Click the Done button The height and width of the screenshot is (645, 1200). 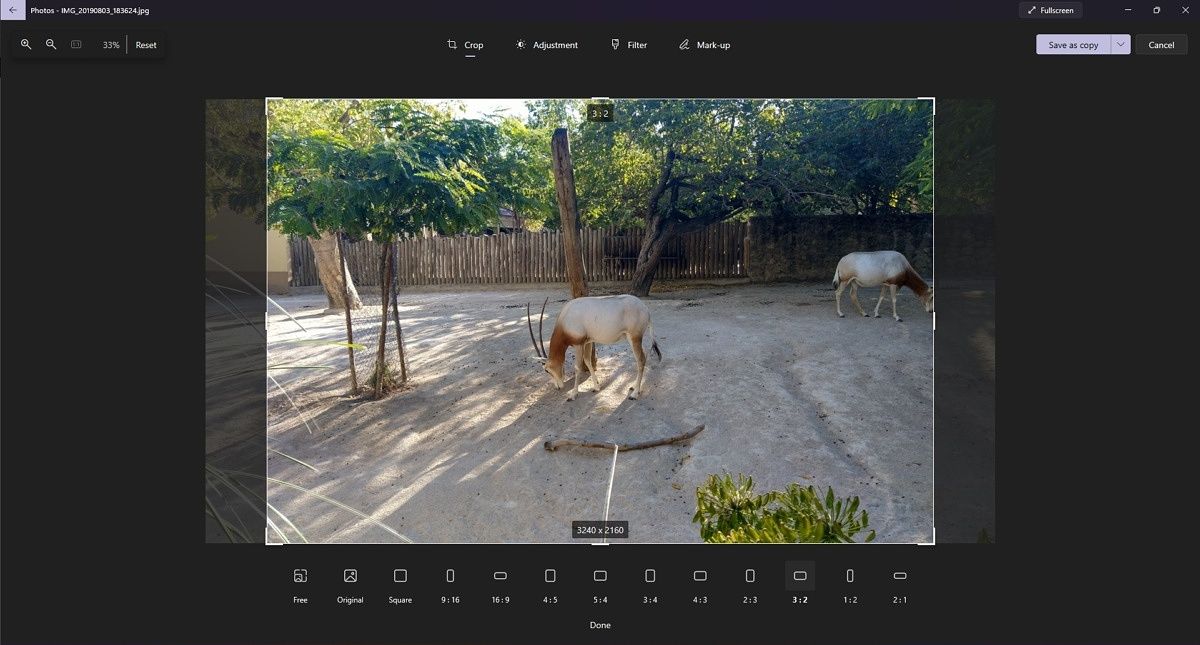tap(600, 624)
